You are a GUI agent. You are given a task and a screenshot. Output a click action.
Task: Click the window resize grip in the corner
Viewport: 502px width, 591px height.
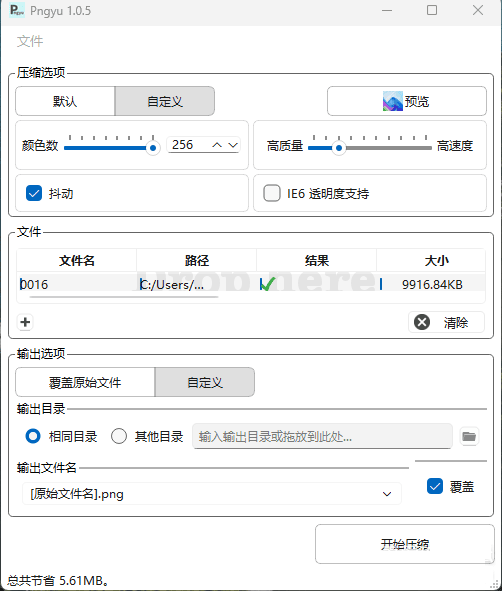coord(496,585)
